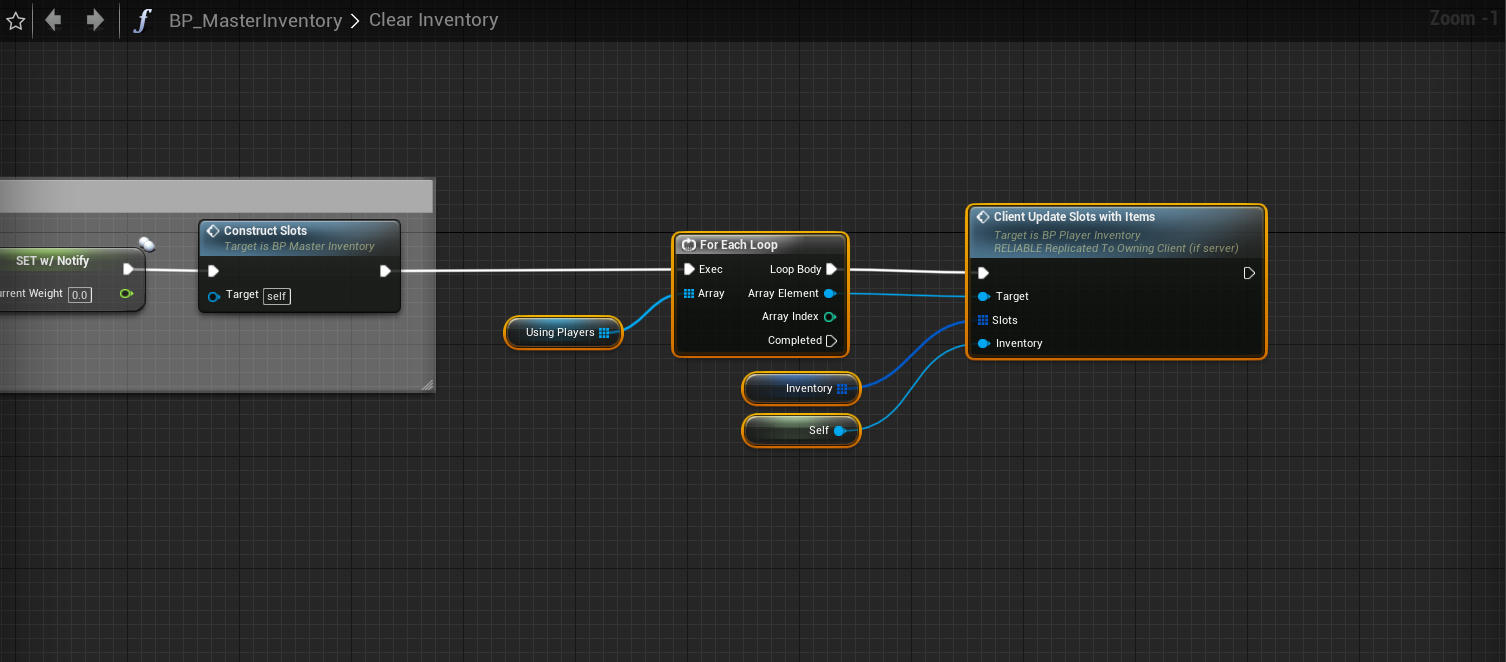Click the self Target field on Construct Slots
1506x662 pixels.
(x=276, y=296)
